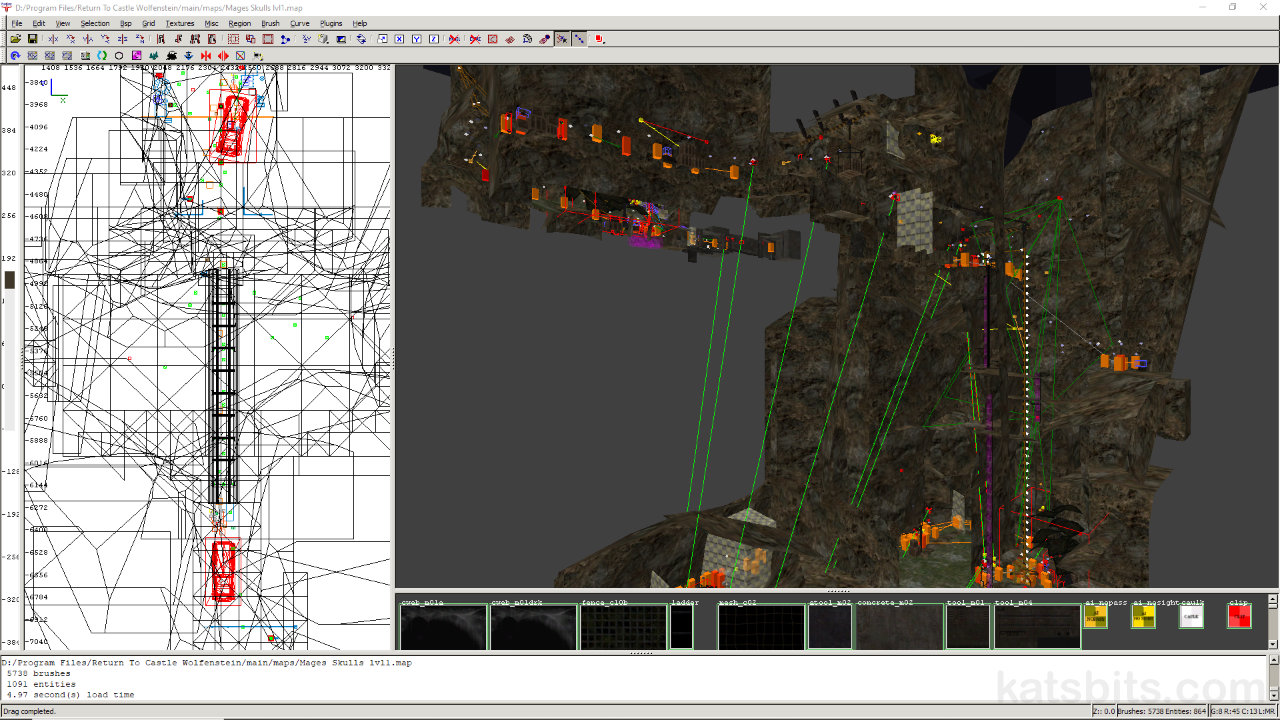Open the texture view mode icon
Screen dimensions: 1280x720
[323, 39]
